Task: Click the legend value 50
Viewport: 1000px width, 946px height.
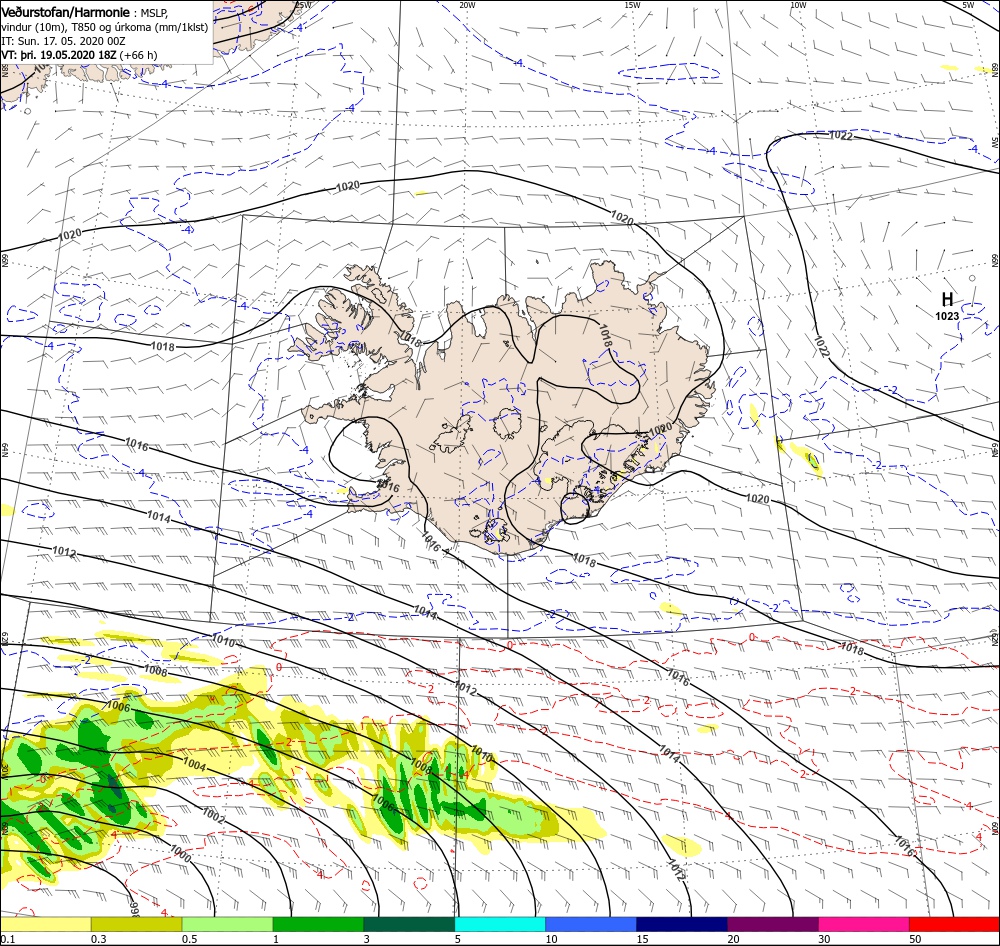Action: coord(915,939)
